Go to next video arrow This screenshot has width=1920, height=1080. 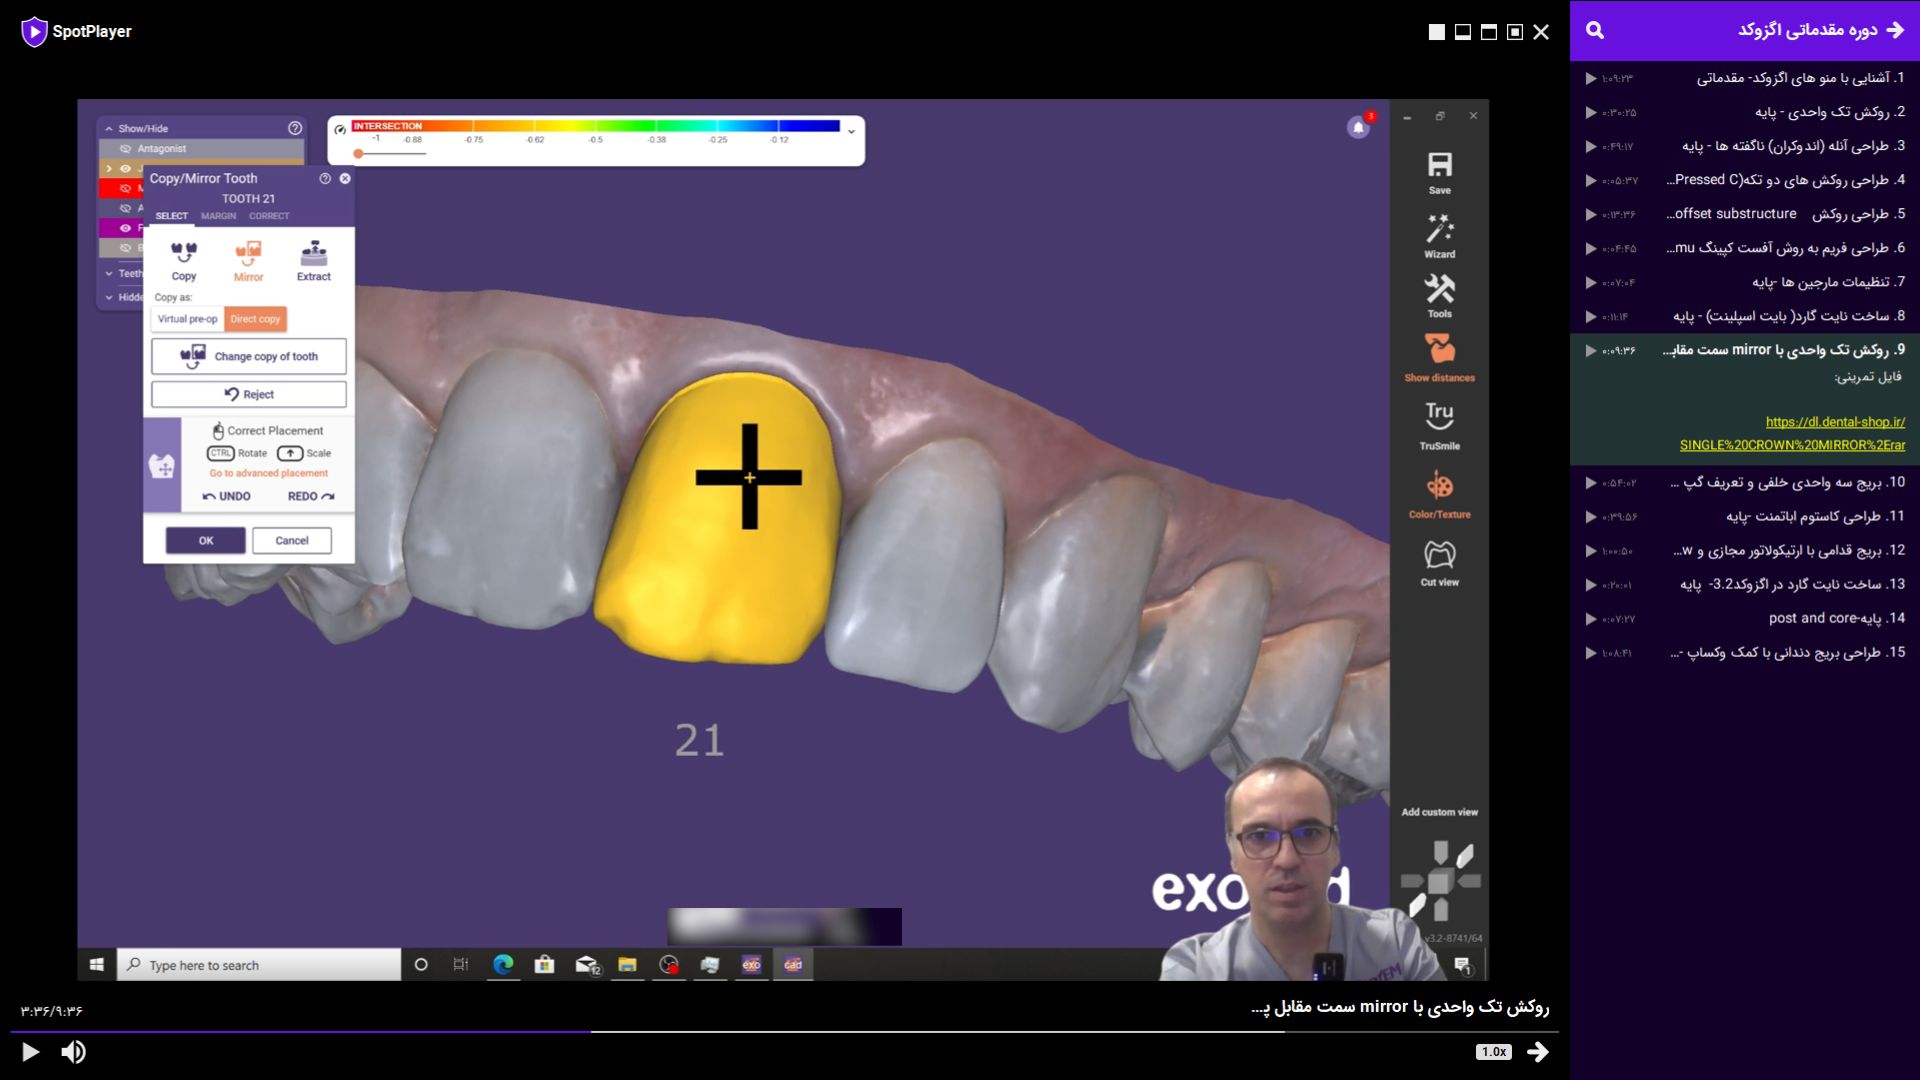tap(1538, 1052)
